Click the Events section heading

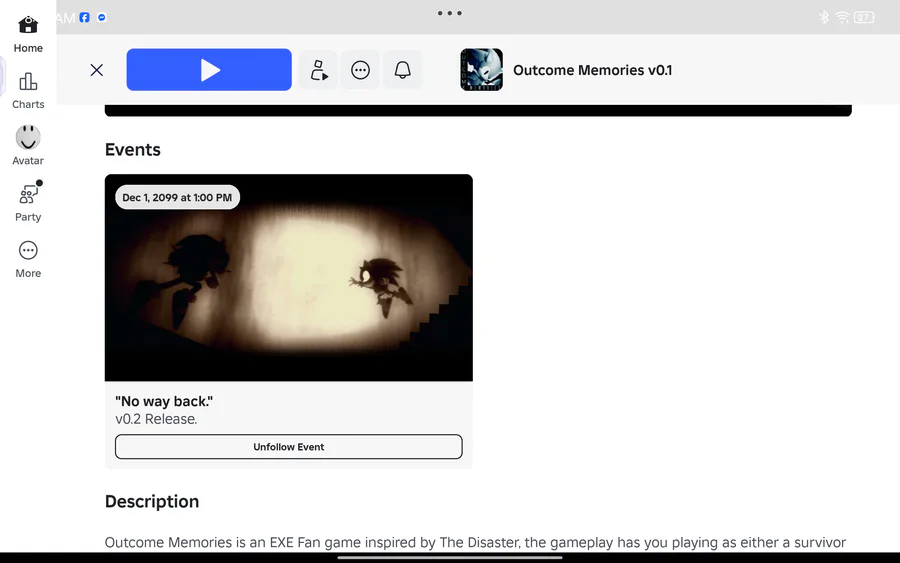pyautogui.click(x=133, y=150)
